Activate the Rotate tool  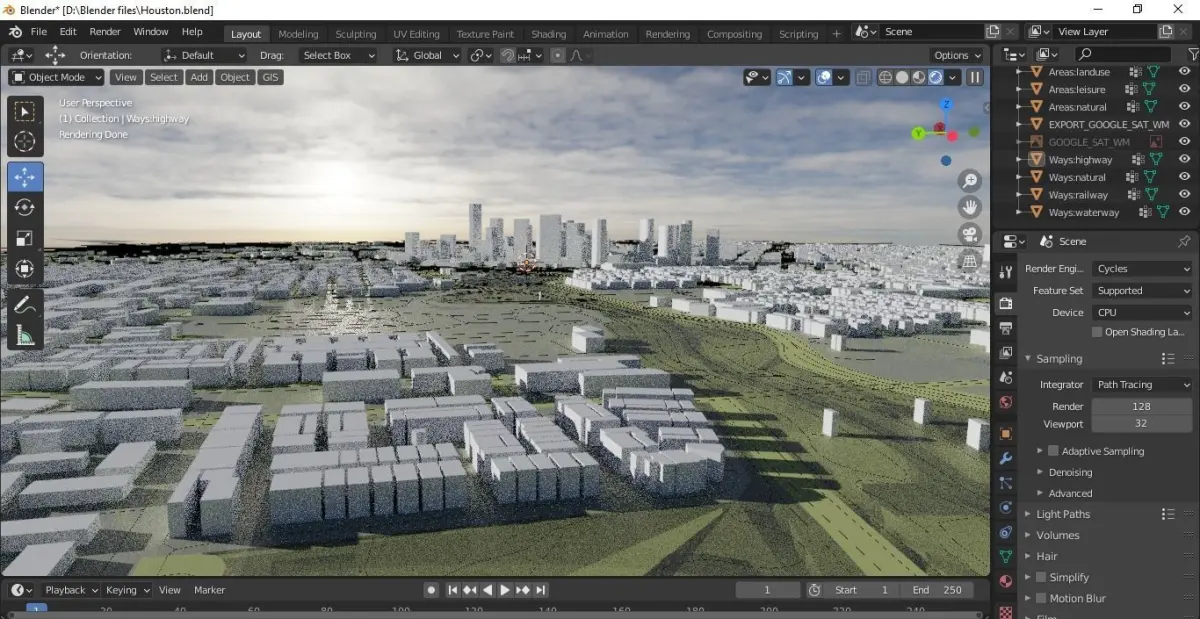[x=25, y=207]
